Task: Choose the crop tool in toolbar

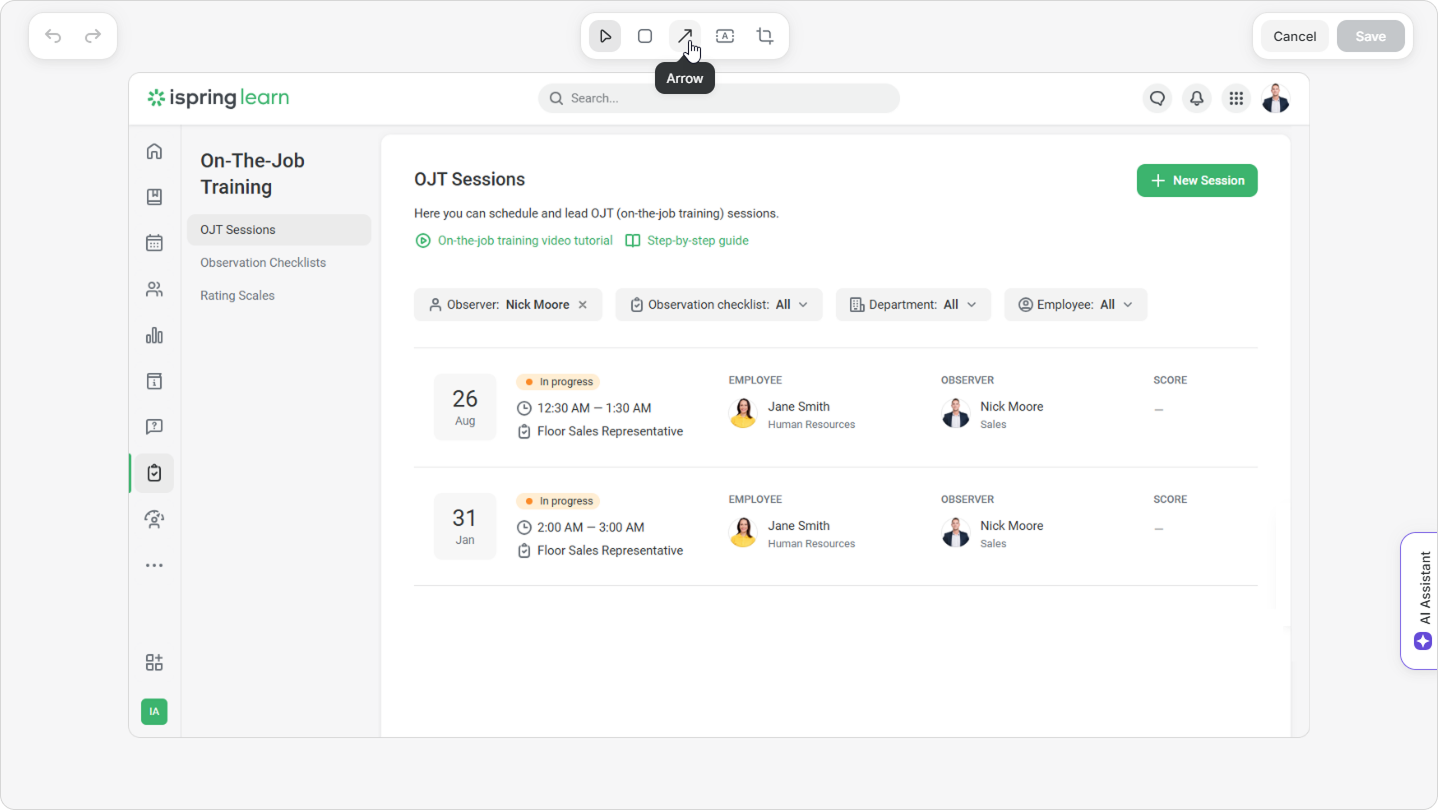Action: click(765, 36)
